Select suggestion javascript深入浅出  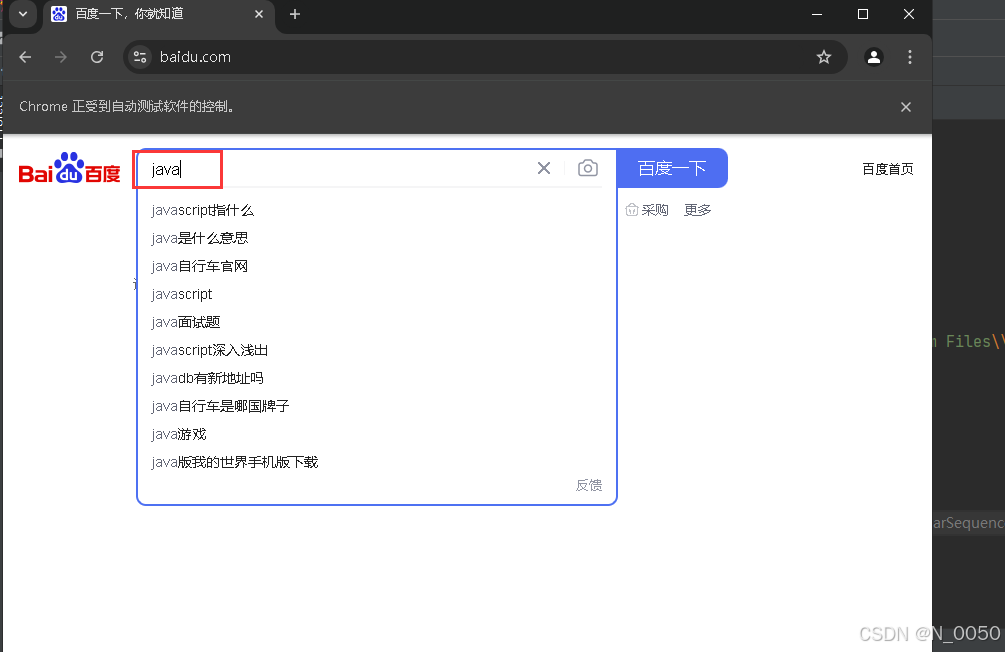tap(376, 350)
